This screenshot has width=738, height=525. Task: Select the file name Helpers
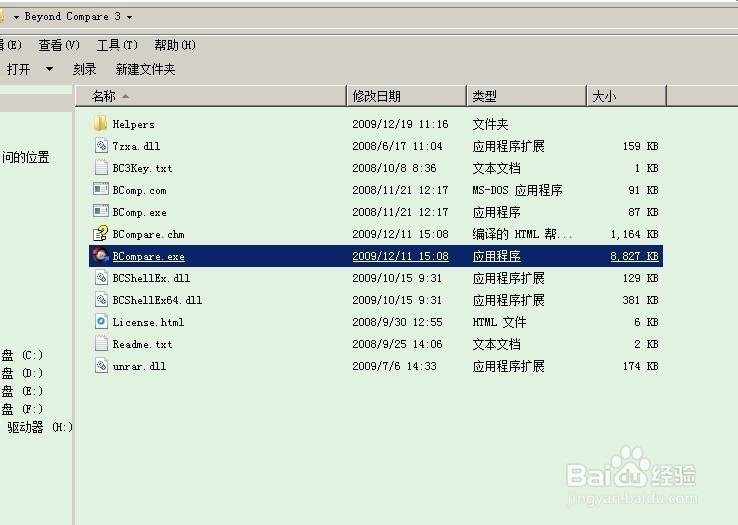134,124
